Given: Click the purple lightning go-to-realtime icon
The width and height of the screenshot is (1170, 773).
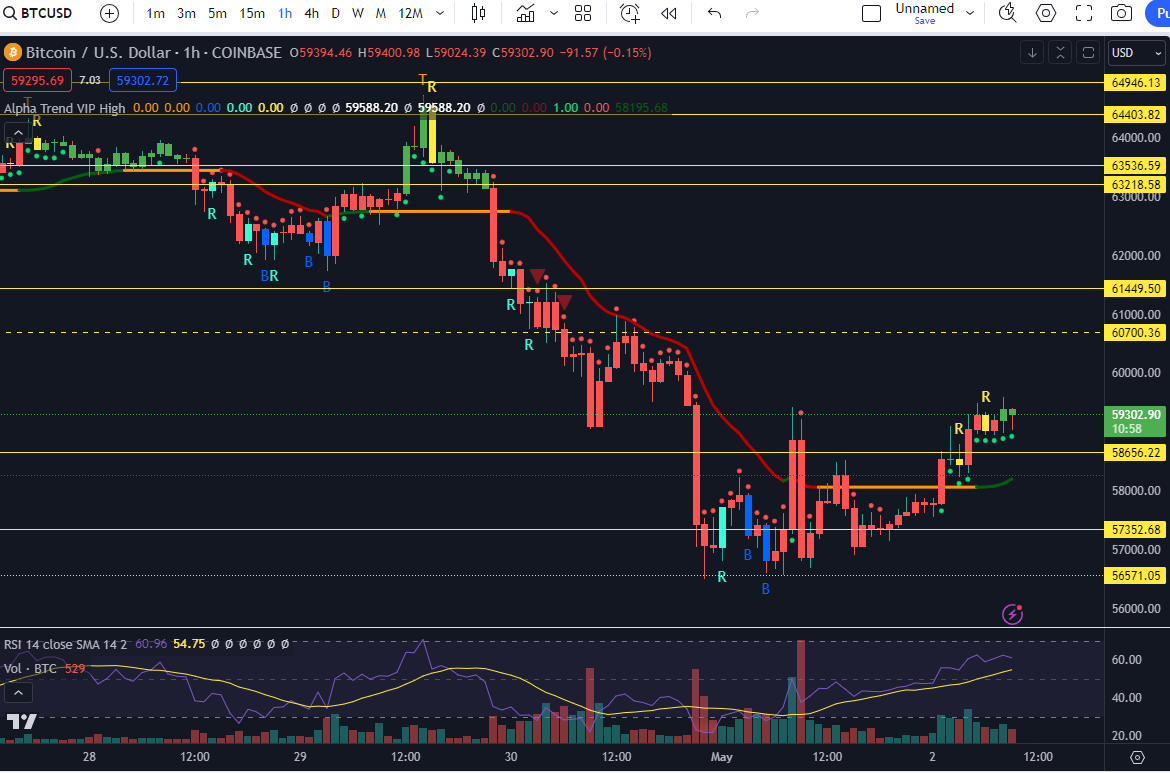Looking at the screenshot, I should (1013, 614).
